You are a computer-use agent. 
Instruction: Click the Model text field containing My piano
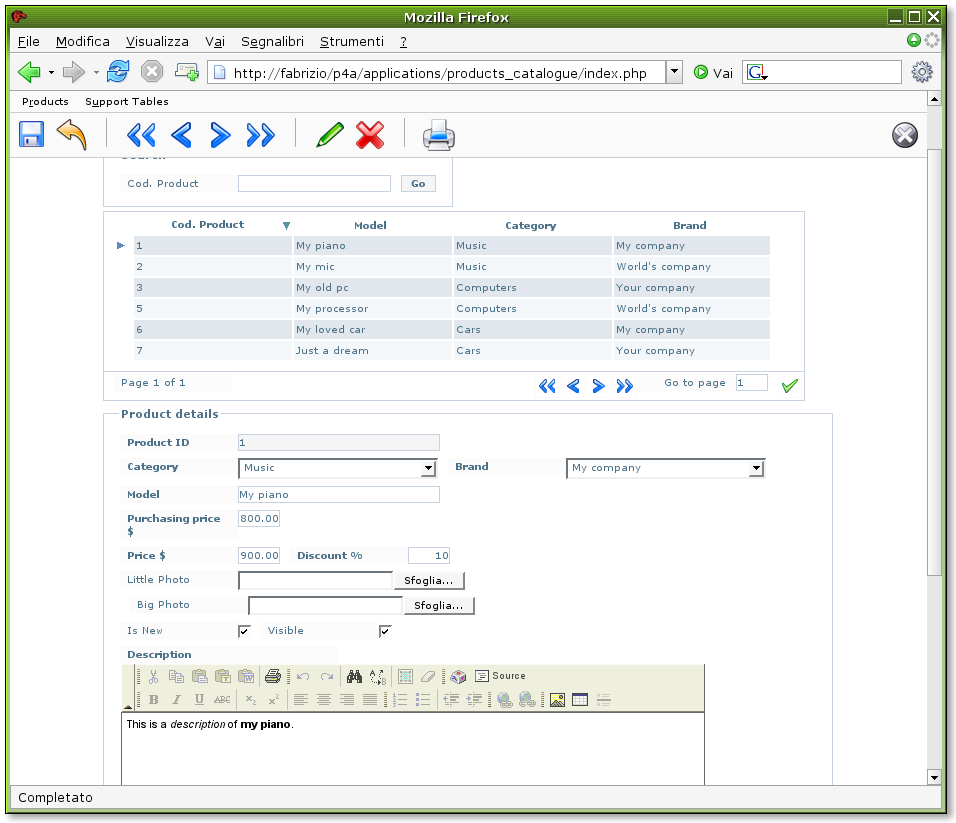339,495
